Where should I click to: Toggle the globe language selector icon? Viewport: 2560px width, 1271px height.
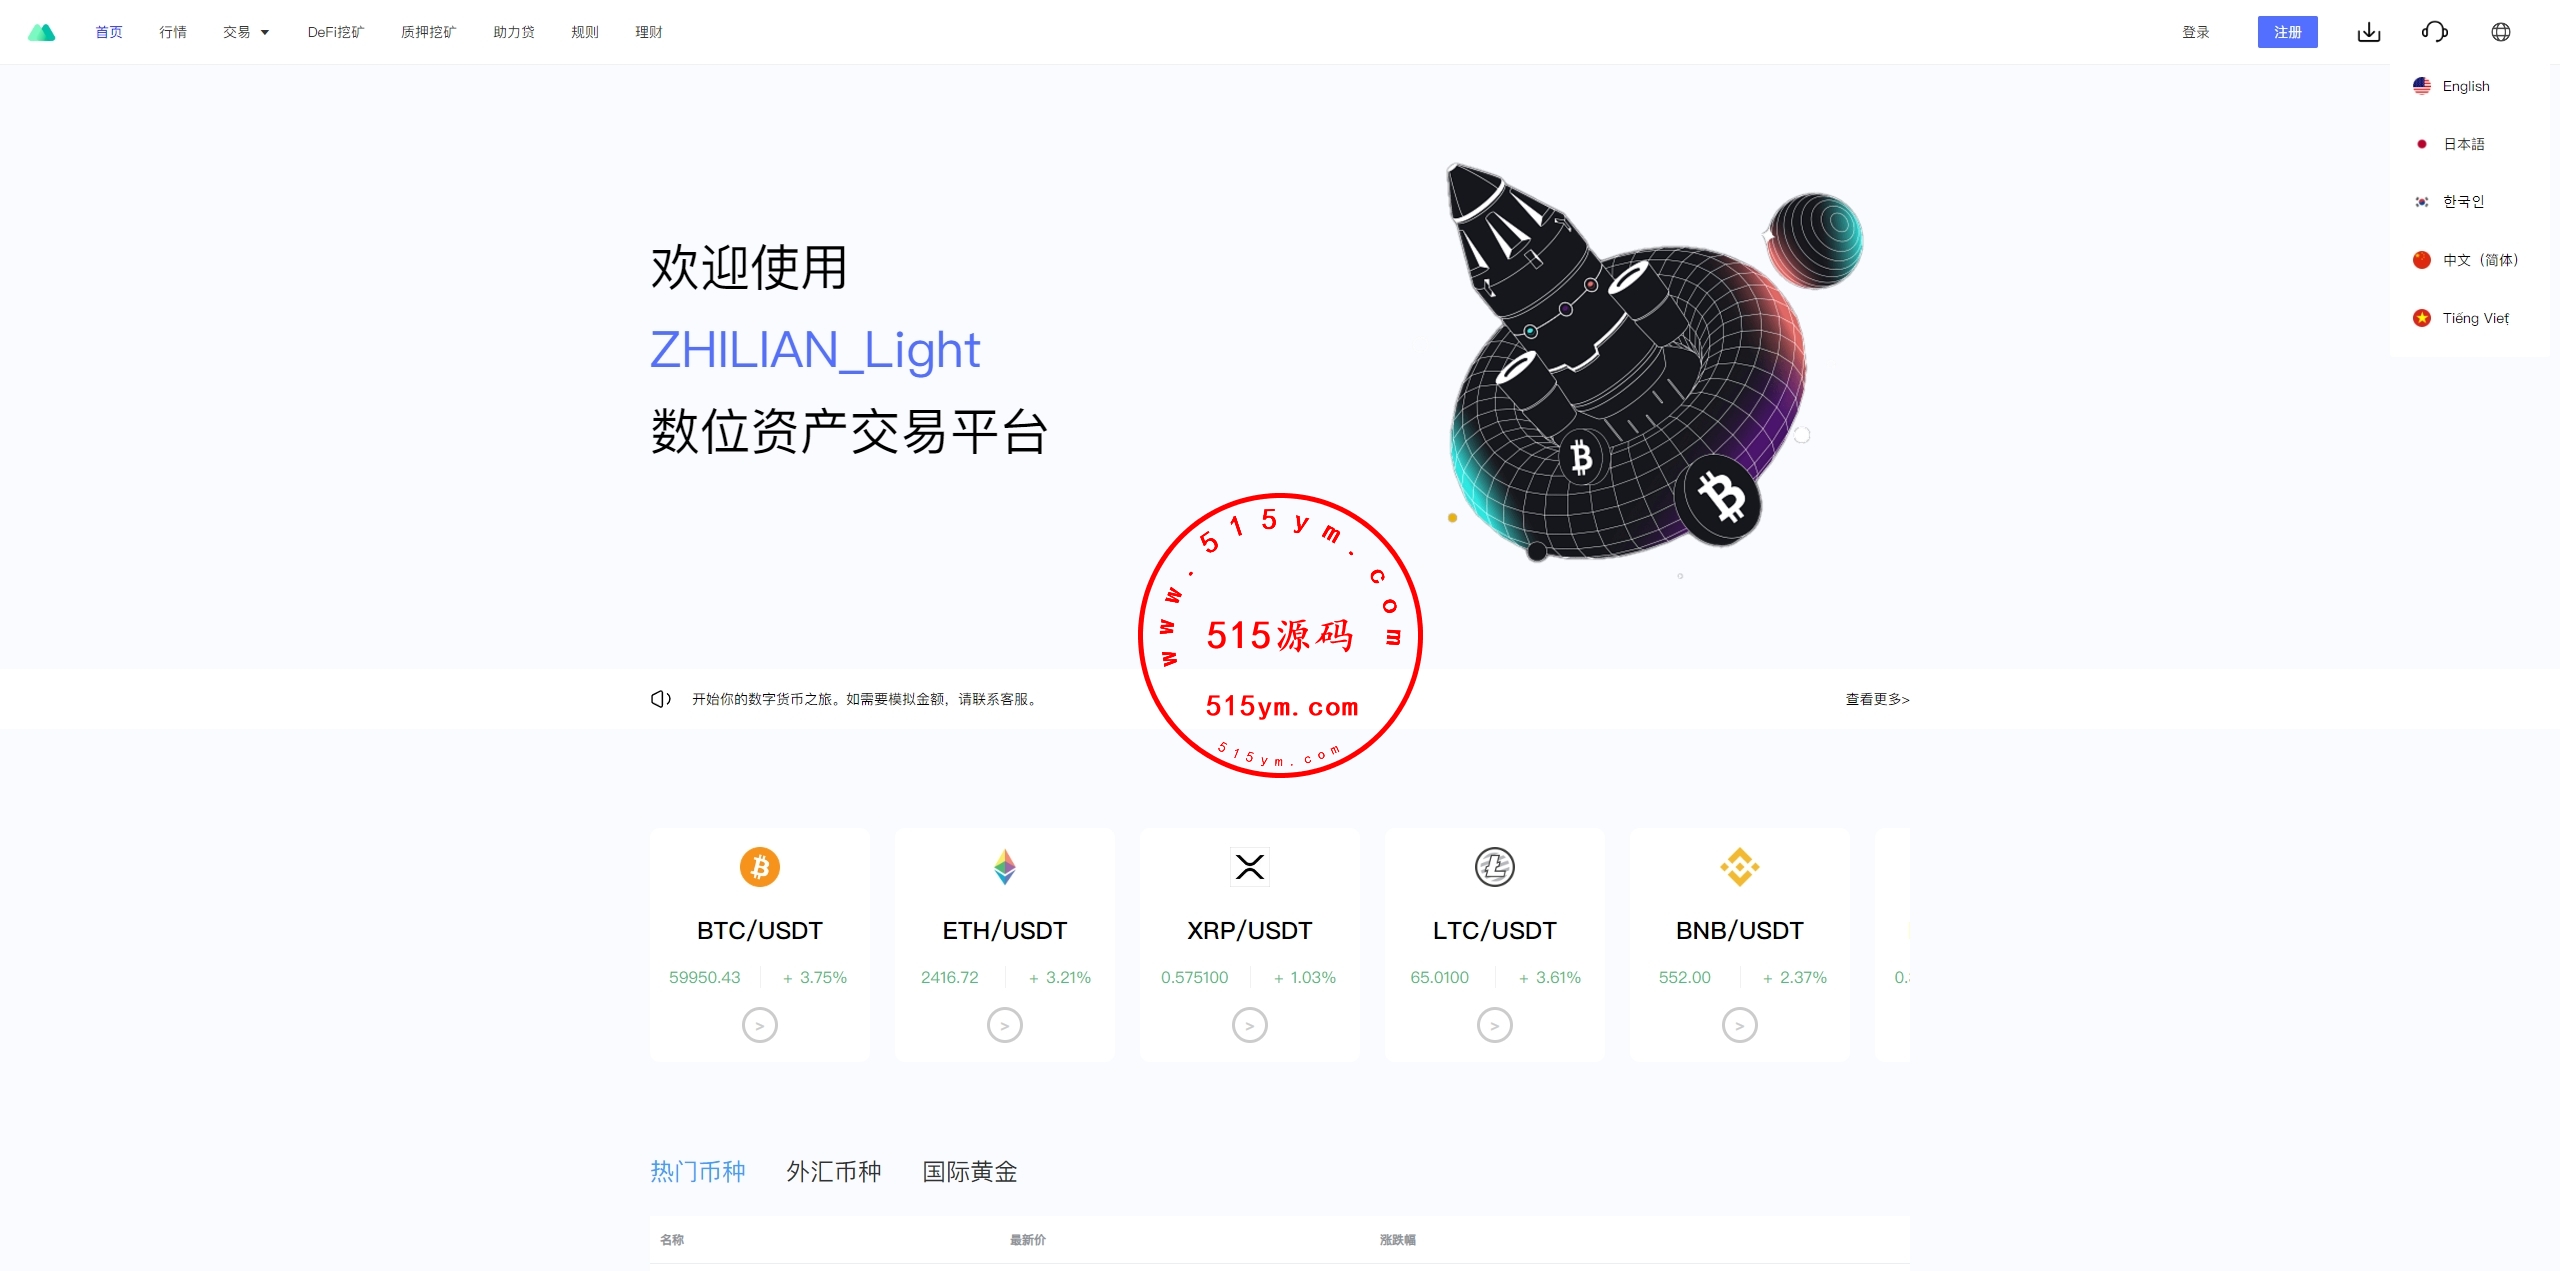coord(2501,32)
